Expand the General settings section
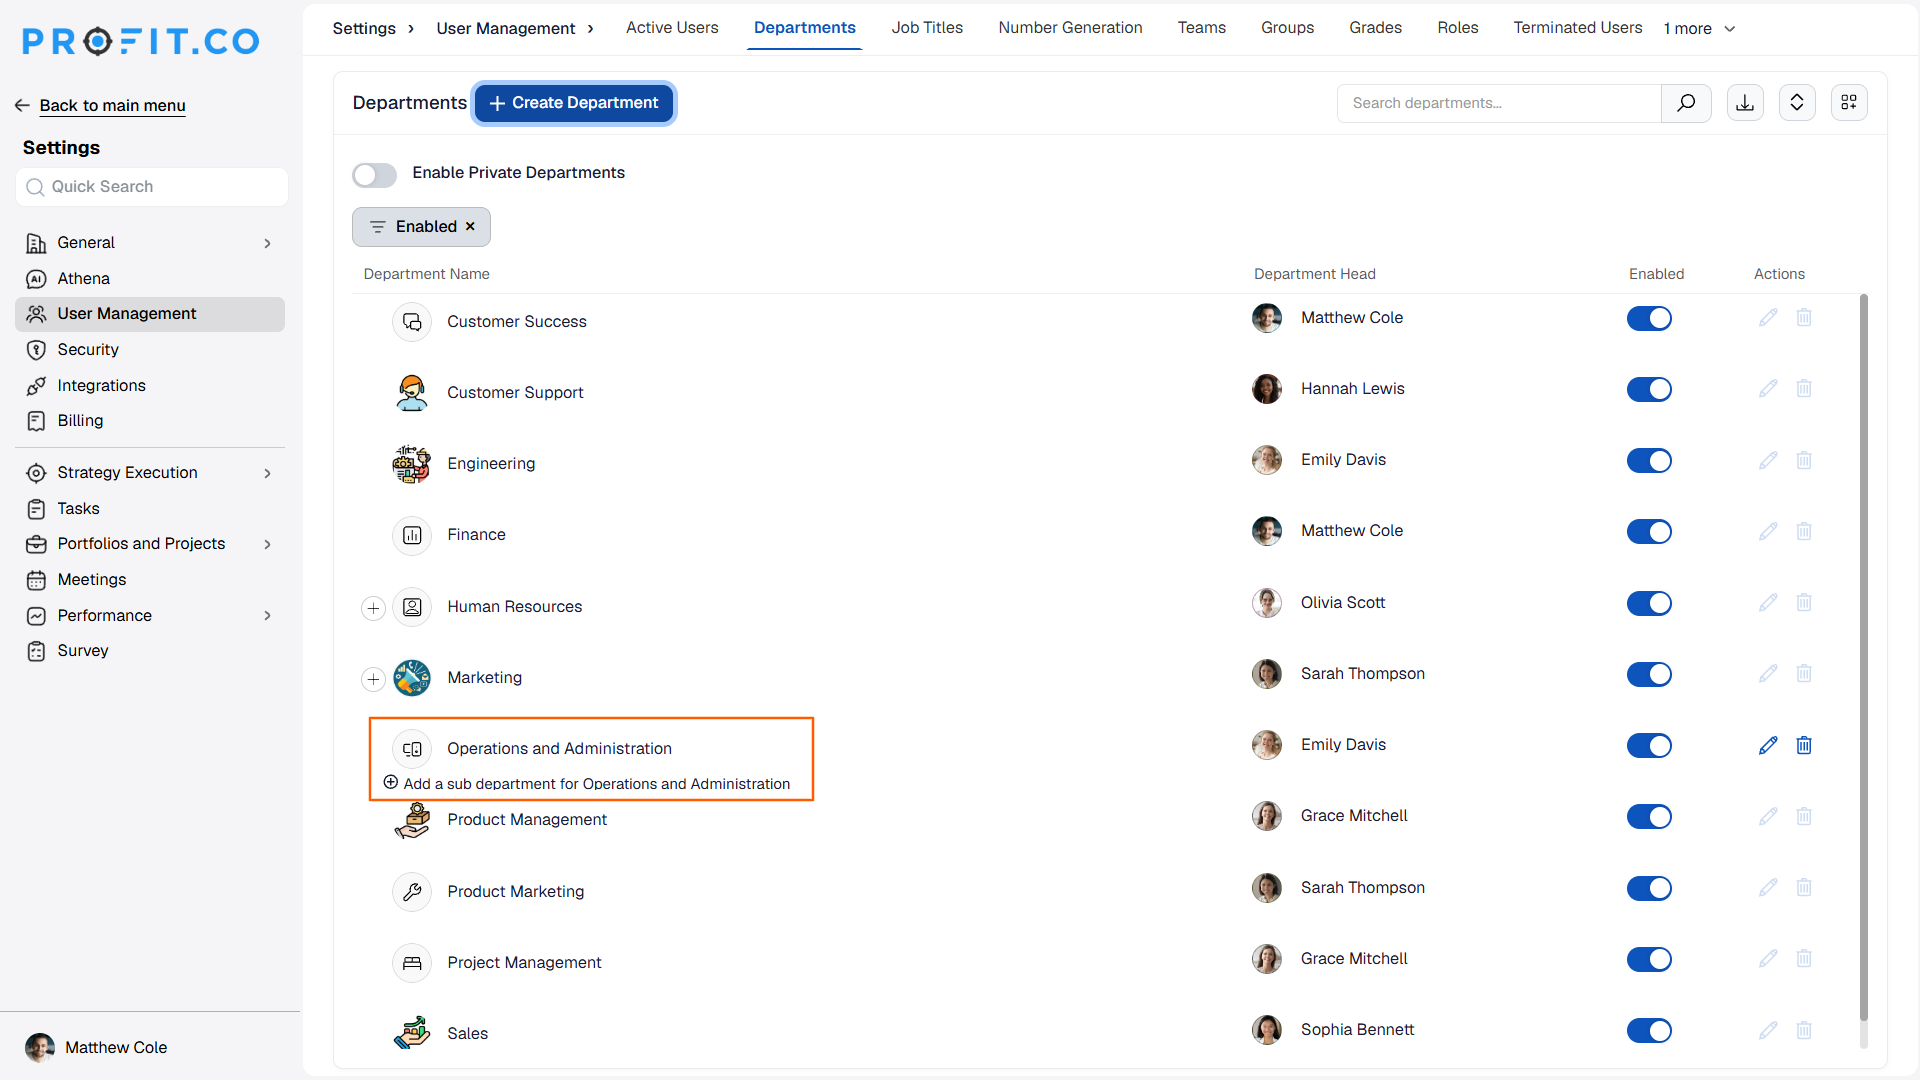This screenshot has height=1080, width=1920. click(267, 243)
